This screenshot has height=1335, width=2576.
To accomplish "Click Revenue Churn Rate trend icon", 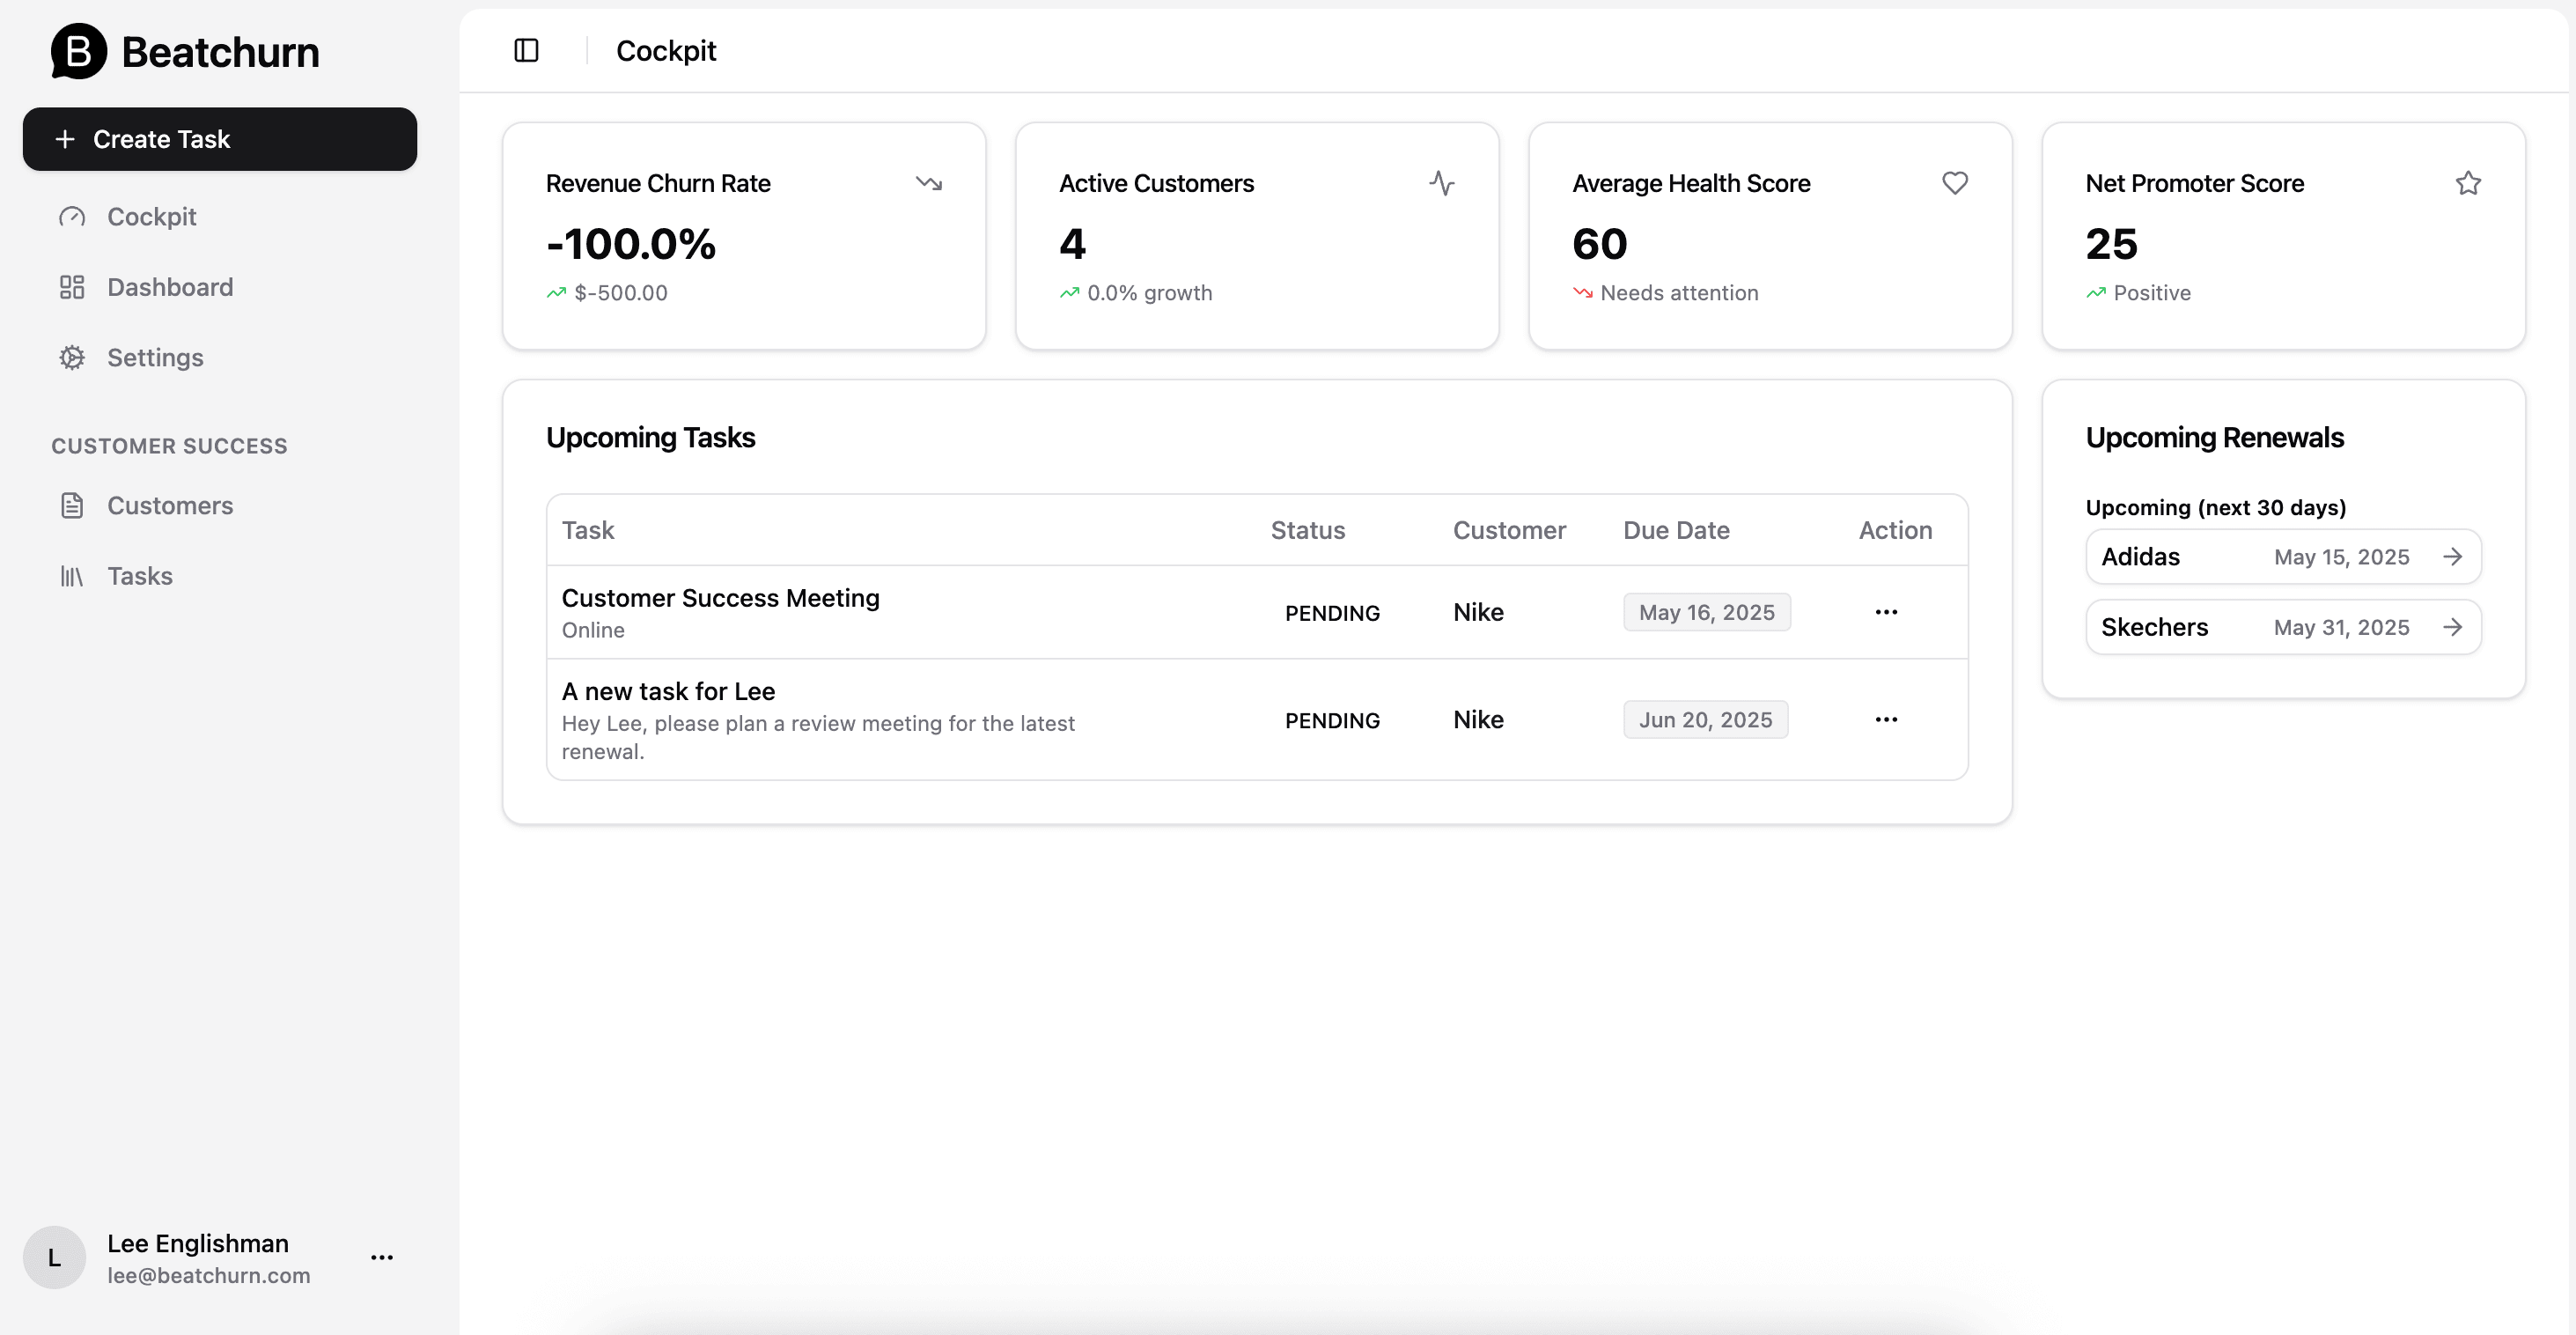I will pyautogui.click(x=928, y=183).
